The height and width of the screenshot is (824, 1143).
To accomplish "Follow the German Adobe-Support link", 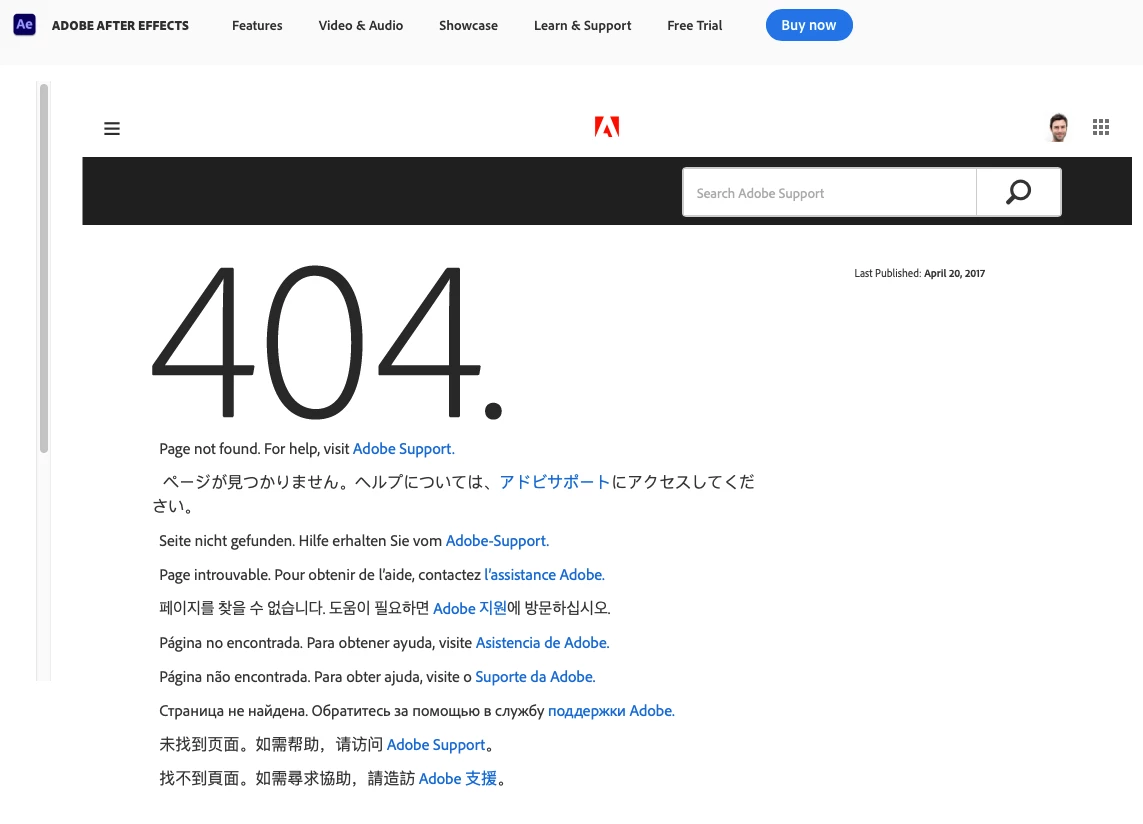I will point(497,541).
